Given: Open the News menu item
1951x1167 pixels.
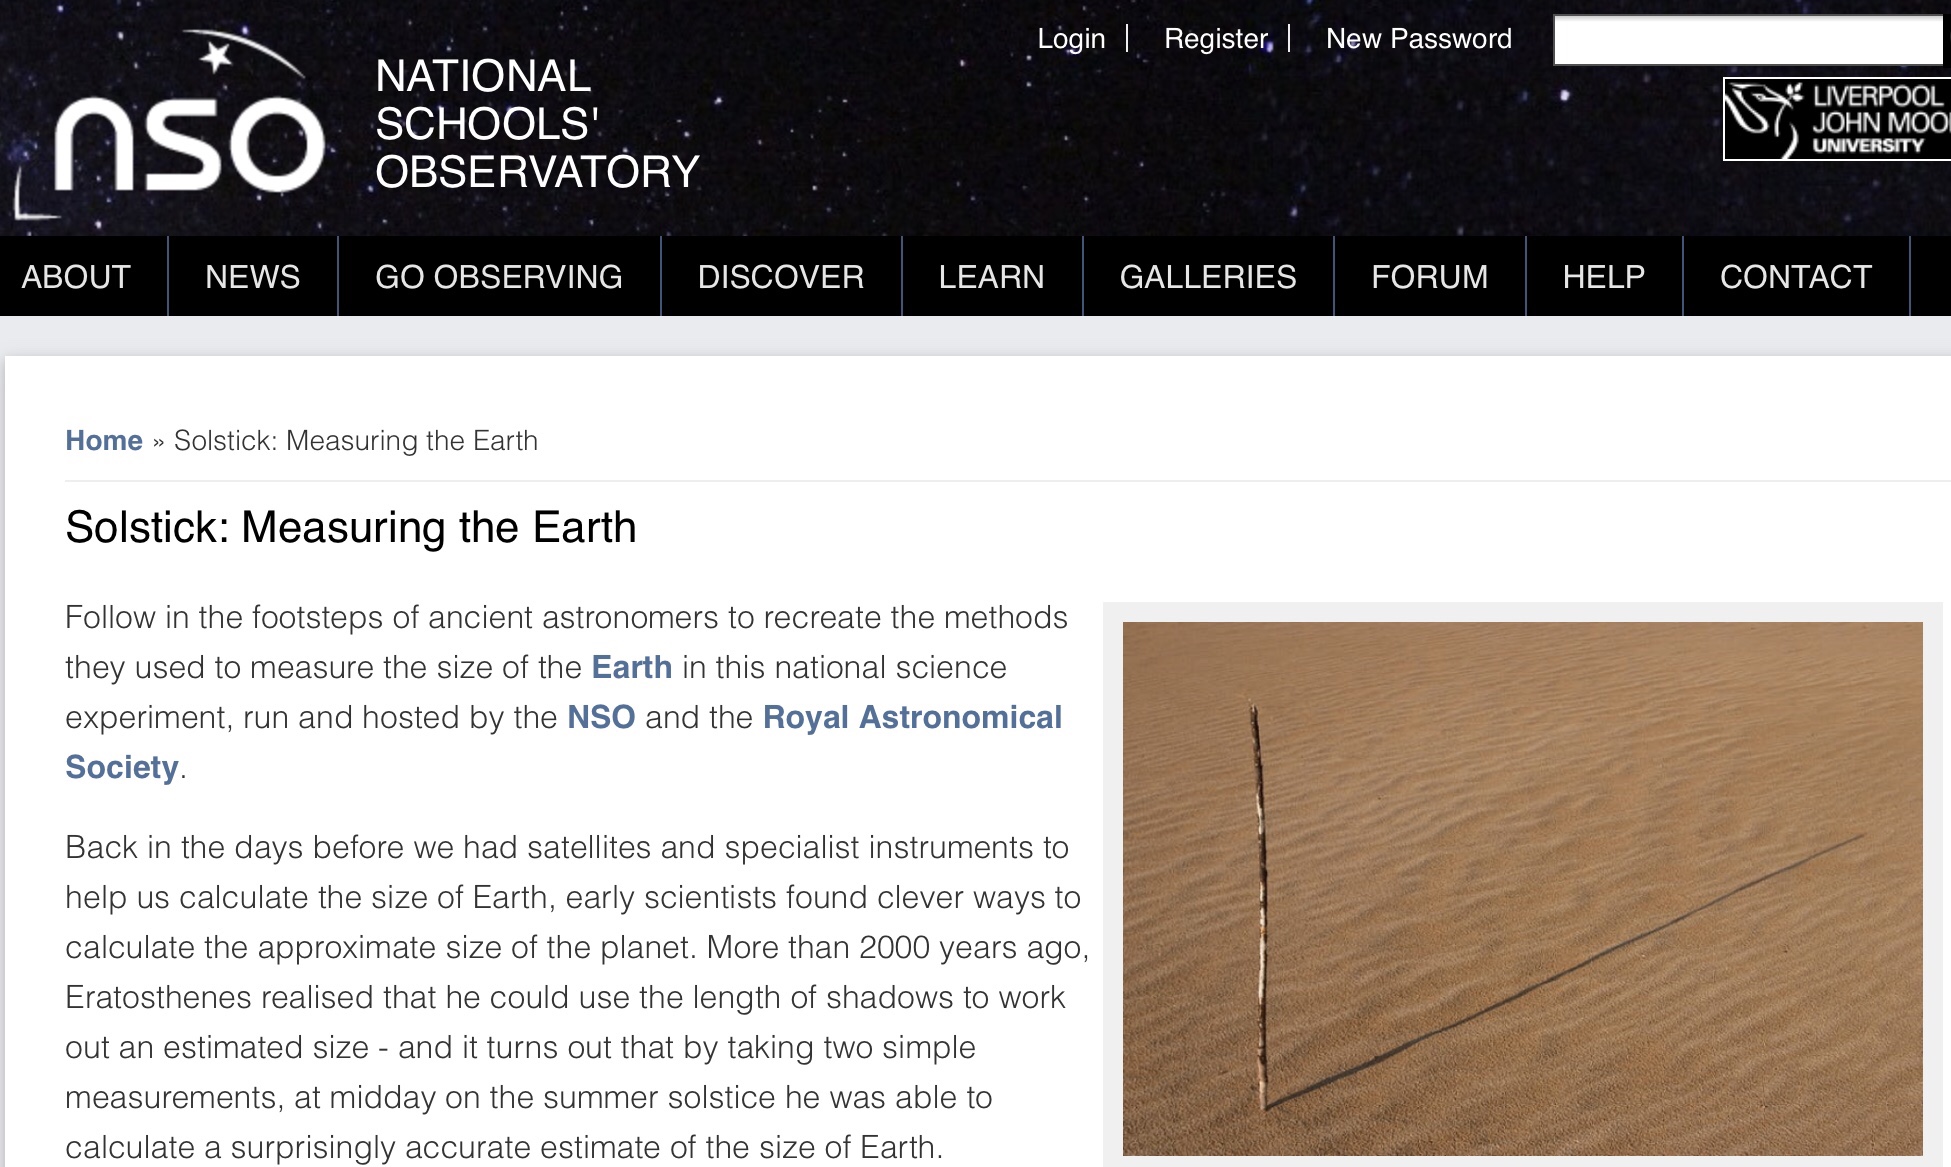Looking at the screenshot, I should [x=252, y=277].
